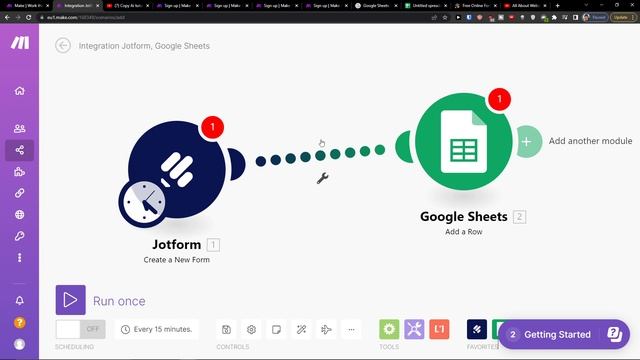This screenshot has width=640, height=360.
Task: Open the Controls three-dots more menu
Action: 351,329
